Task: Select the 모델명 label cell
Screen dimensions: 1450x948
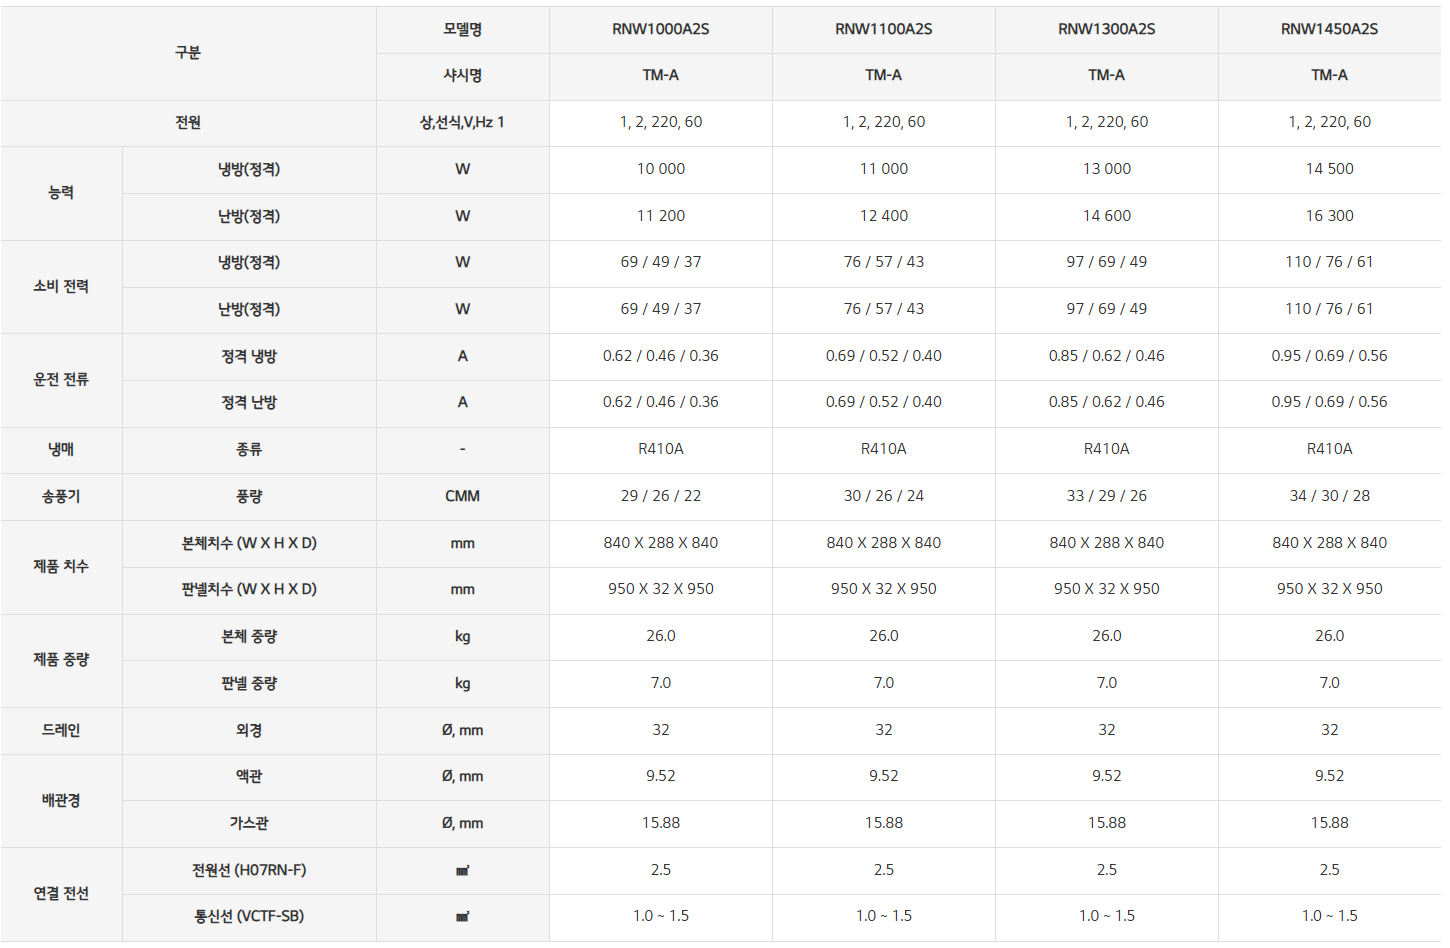Action: click(x=463, y=29)
